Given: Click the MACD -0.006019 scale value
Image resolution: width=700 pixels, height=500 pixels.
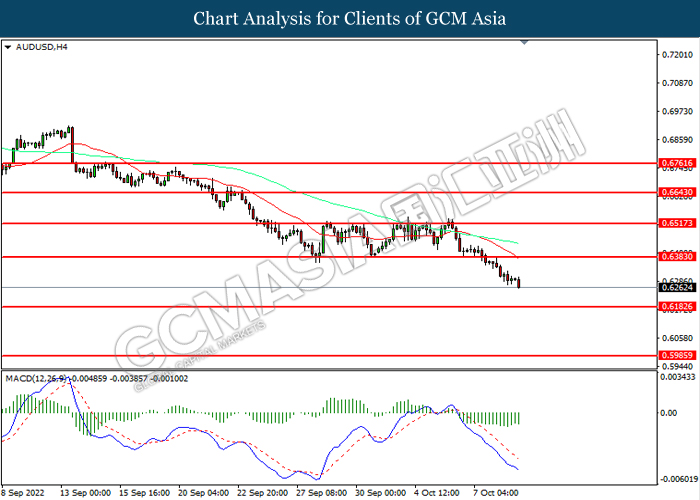Looking at the screenshot, I should (679, 479).
